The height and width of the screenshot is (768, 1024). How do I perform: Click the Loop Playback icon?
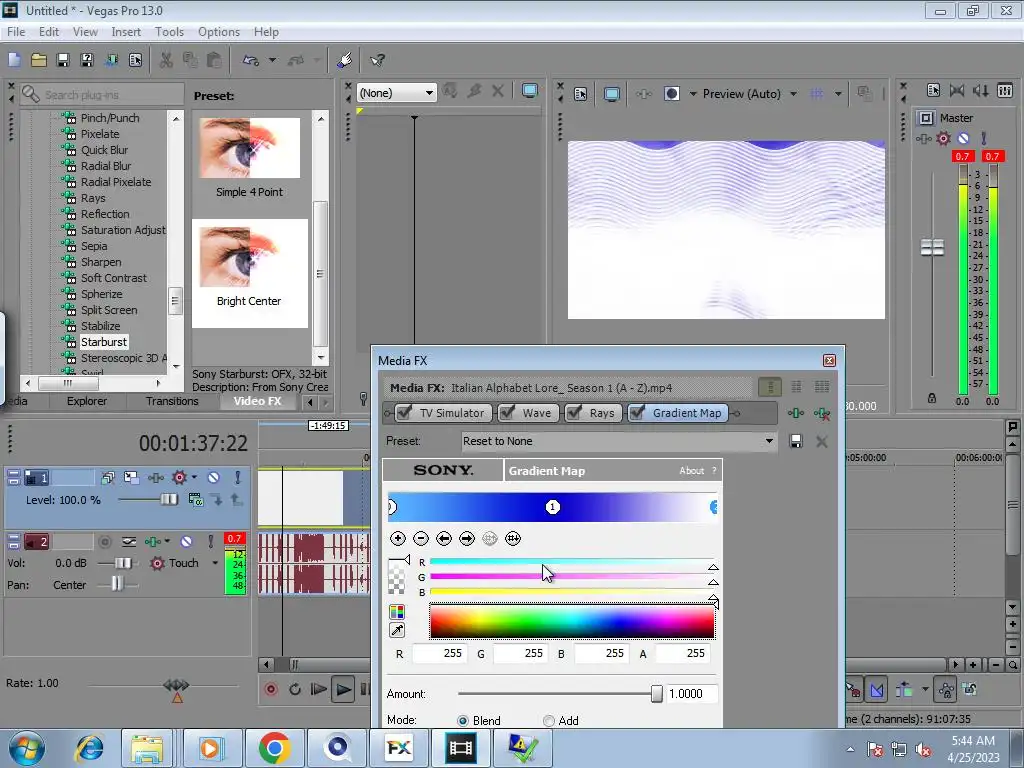[x=295, y=689]
